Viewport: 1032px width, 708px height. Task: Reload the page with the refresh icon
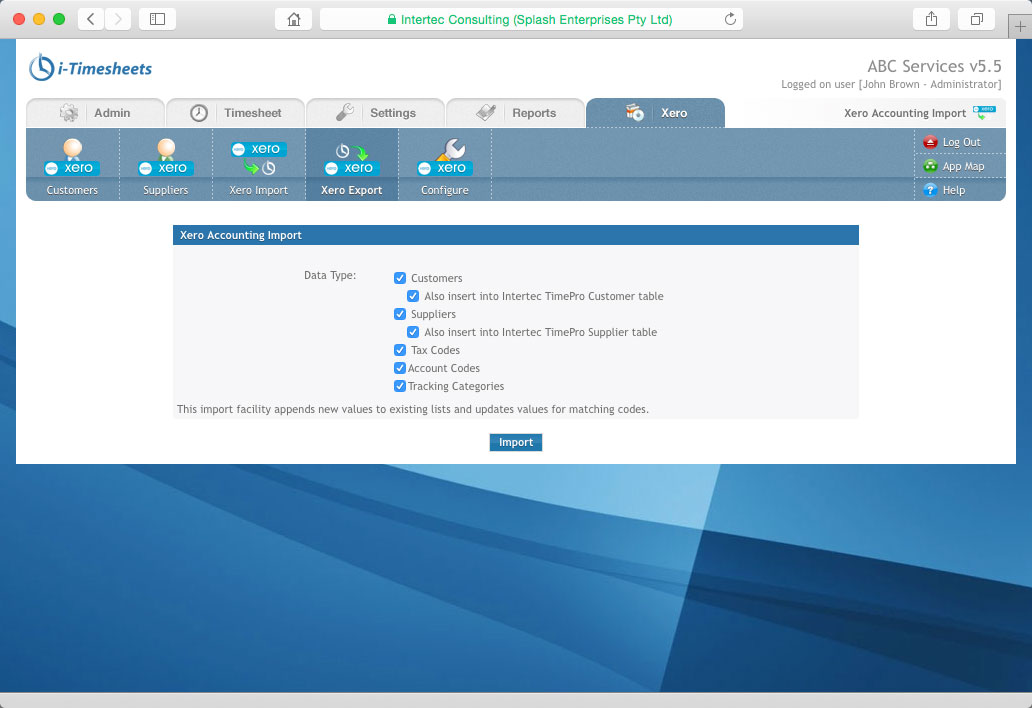tap(730, 19)
